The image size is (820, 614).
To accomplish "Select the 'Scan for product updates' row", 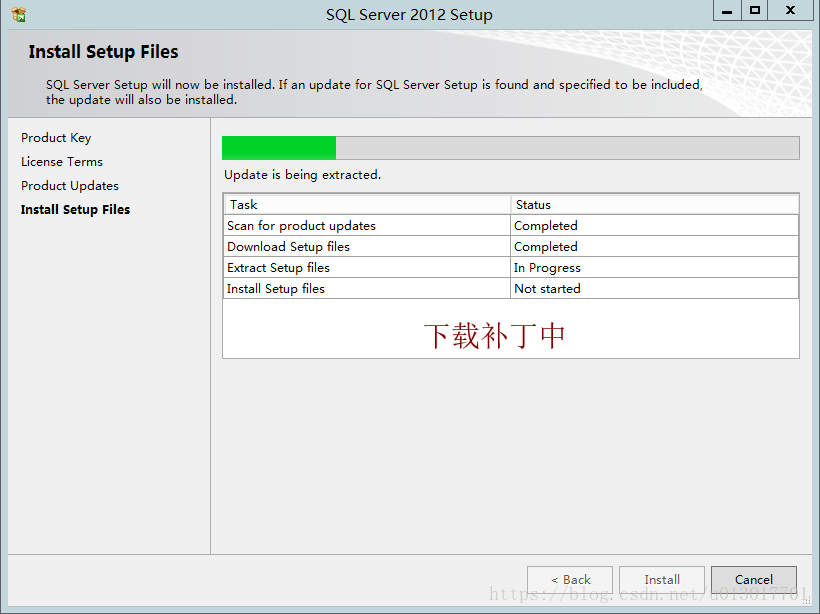I will click(x=511, y=225).
